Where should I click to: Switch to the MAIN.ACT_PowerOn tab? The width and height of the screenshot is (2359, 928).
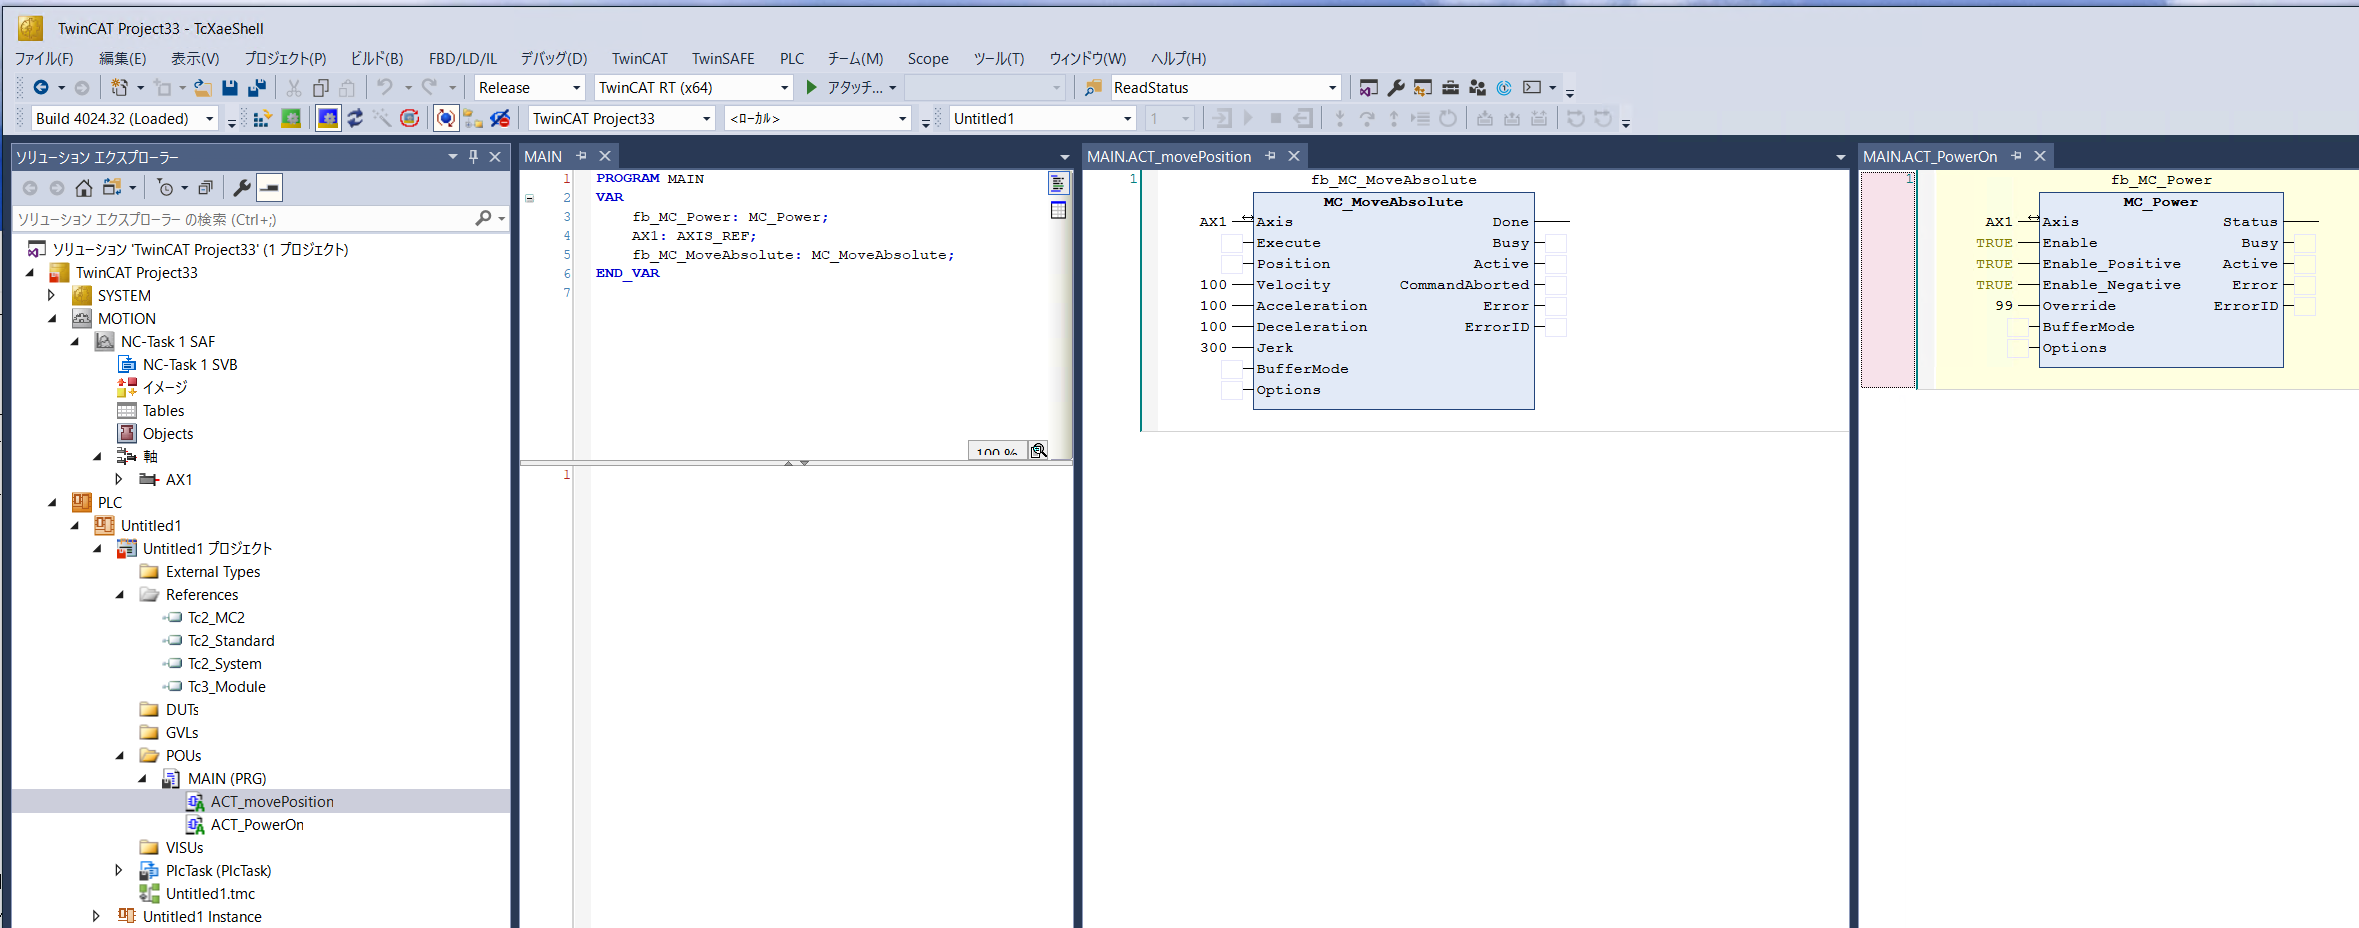[x=1930, y=157]
